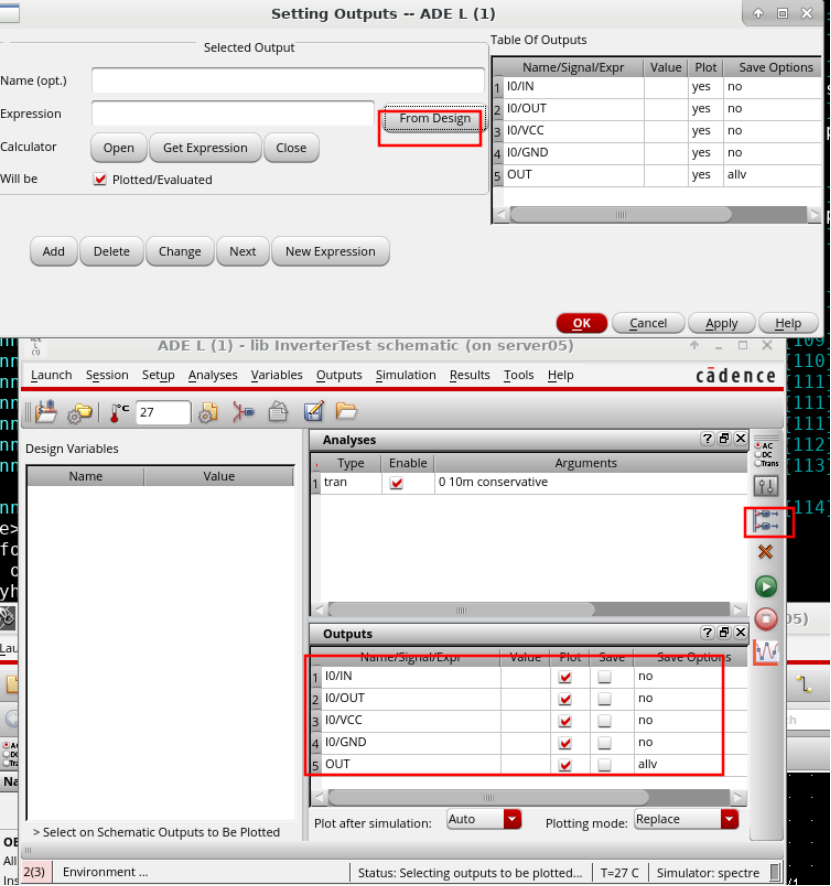Click the pencil notepad icon in ADE toolbar
Screen dimensions: 831x886
tap(313, 411)
